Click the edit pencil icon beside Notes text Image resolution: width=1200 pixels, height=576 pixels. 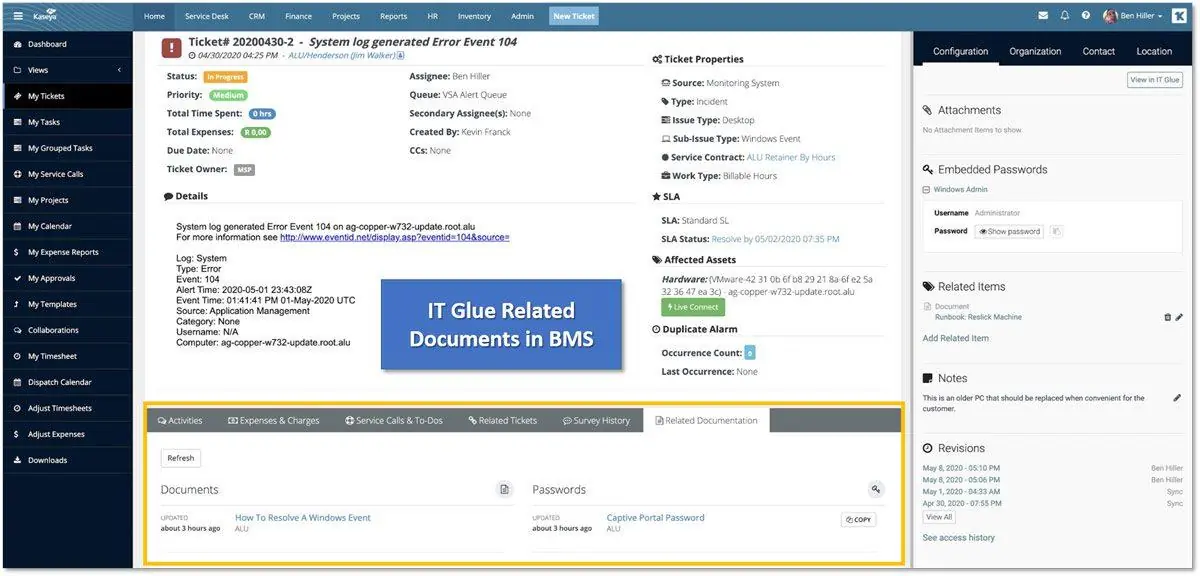click(1177, 398)
